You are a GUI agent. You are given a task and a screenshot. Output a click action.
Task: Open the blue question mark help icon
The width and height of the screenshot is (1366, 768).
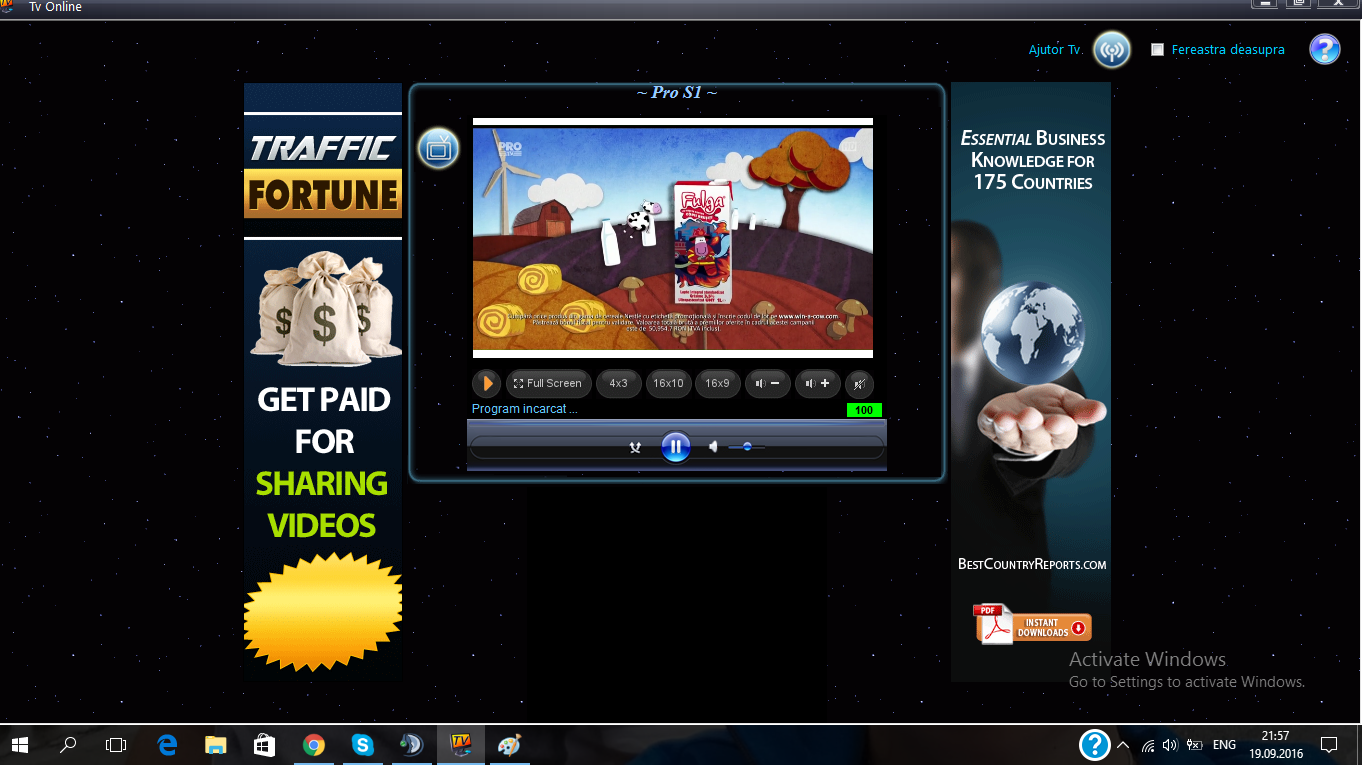click(1324, 49)
